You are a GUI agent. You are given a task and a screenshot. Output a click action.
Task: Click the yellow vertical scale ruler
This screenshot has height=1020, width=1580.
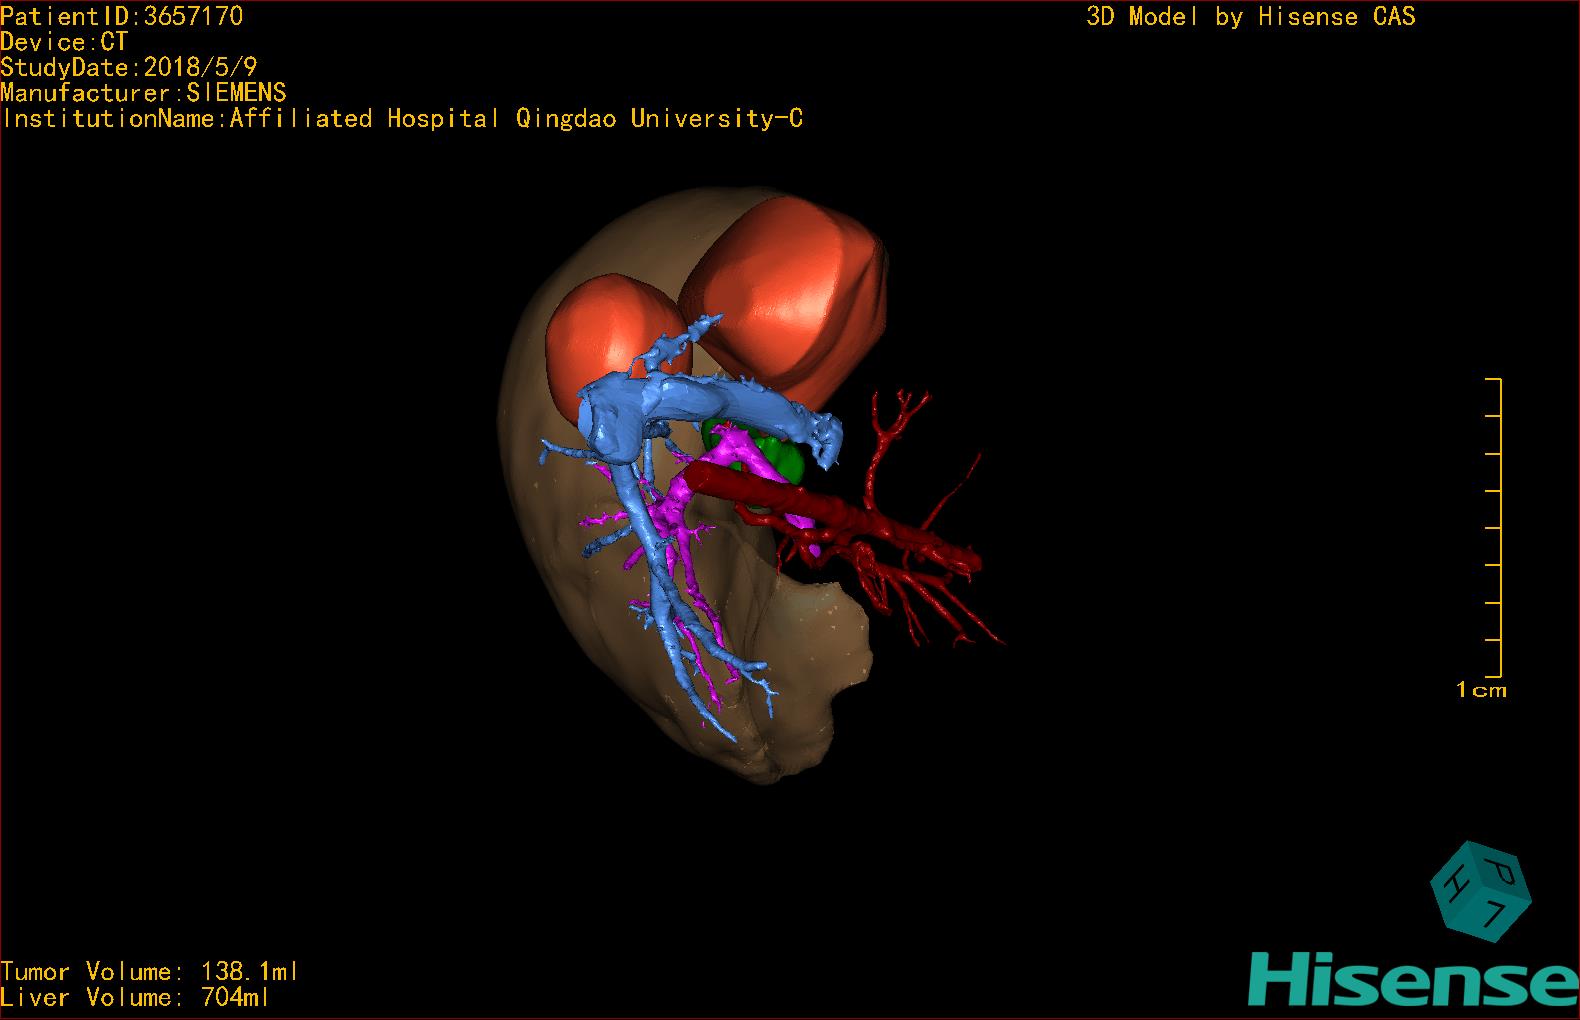[x=1494, y=528]
